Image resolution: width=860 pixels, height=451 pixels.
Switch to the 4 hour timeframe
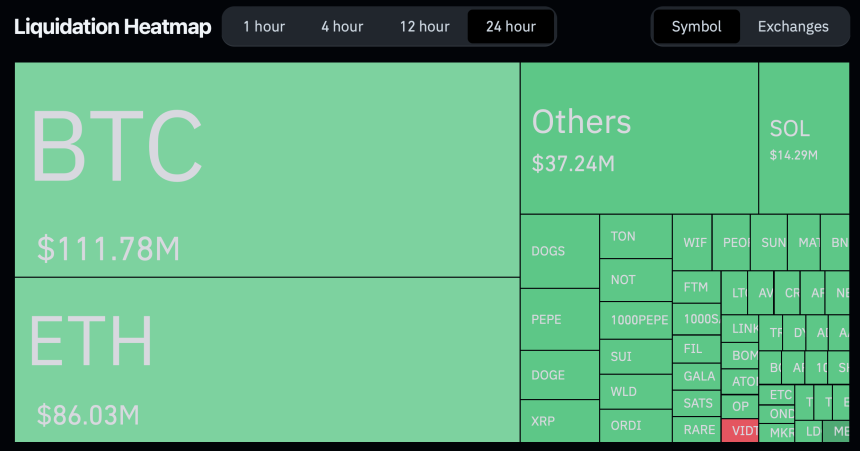pyautogui.click(x=342, y=27)
